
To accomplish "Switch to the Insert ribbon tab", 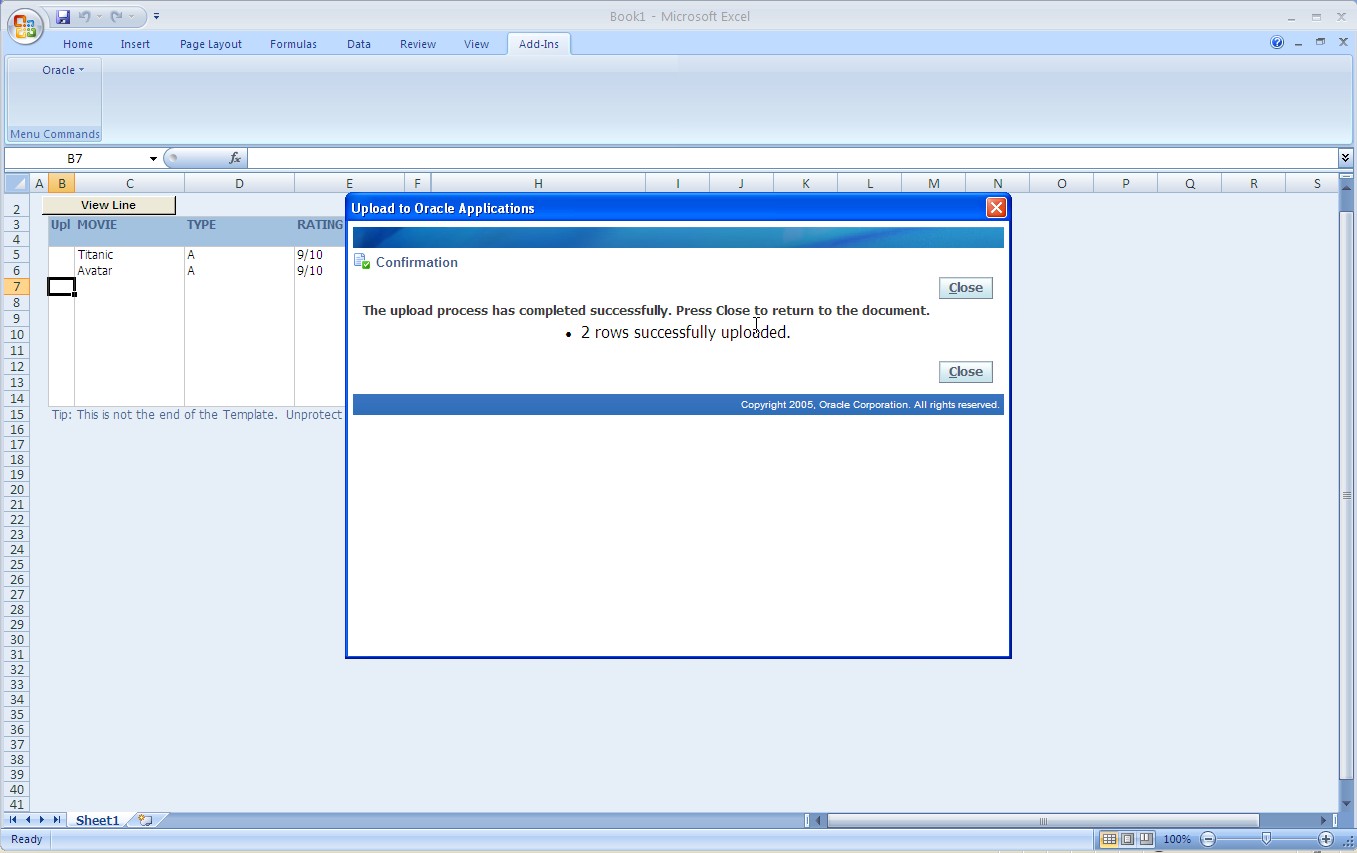I will [135, 44].
